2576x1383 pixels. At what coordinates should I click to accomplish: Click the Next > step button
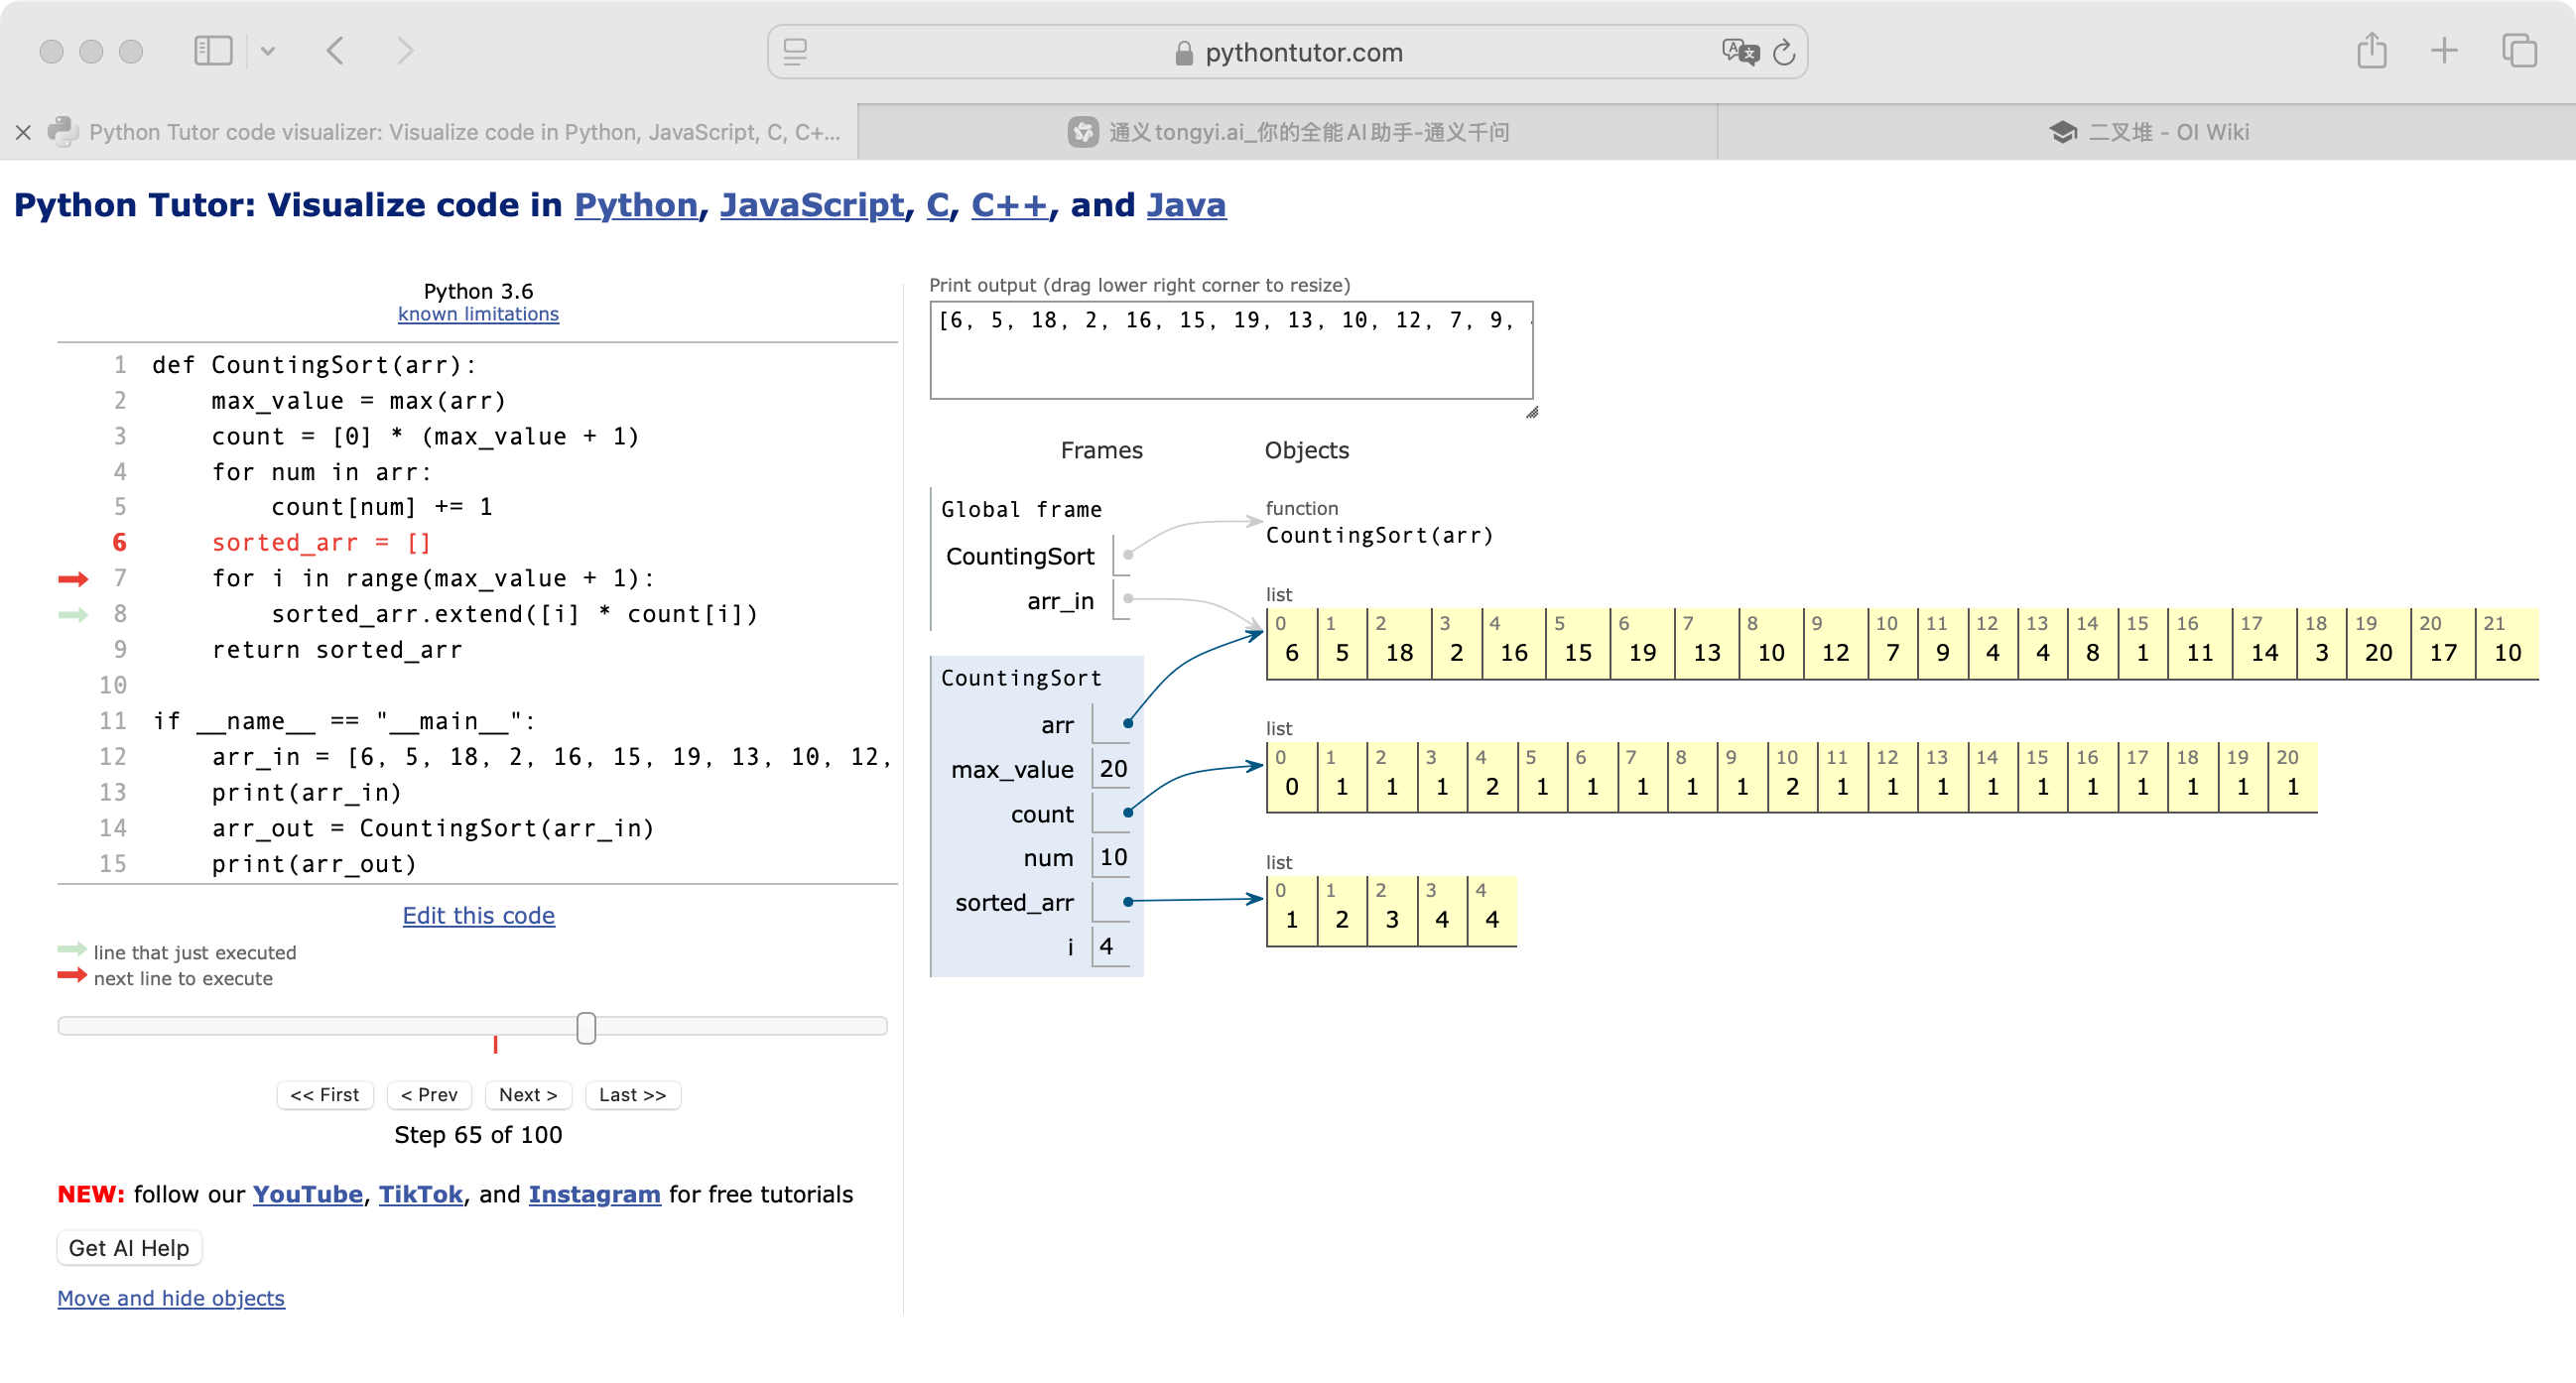[527, 1095]
